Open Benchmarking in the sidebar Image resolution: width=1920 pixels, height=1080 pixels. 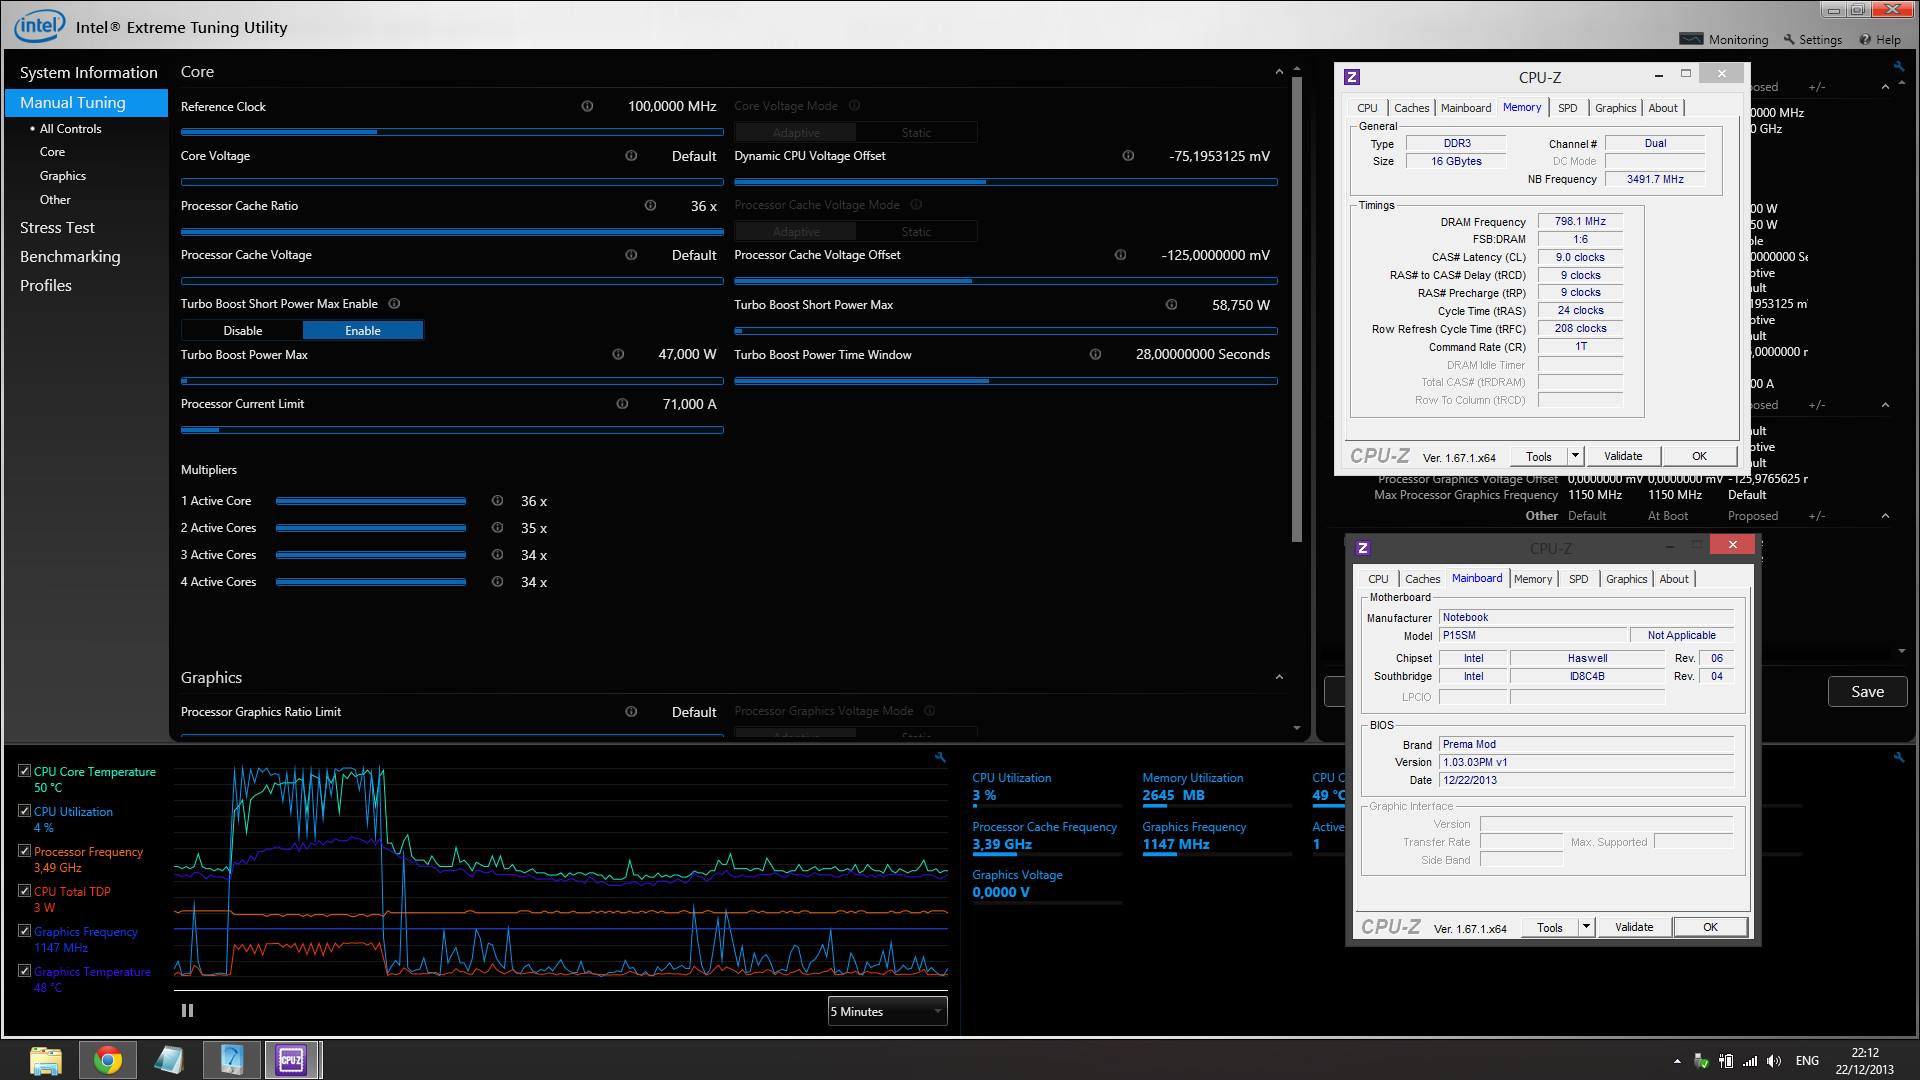coord(70,257)
